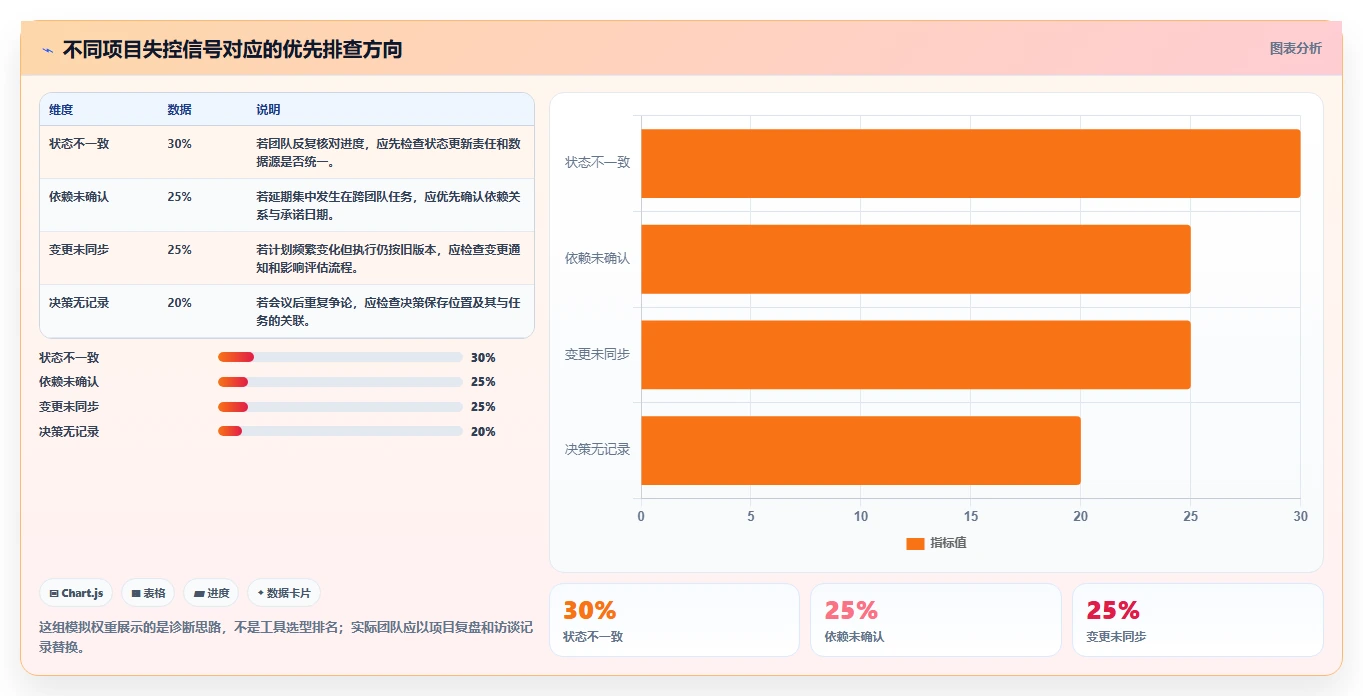Open the 25% 变更未同步 data card
Image resolution: width=1363 pixels, height=696 pixels.
(x=1197, y=620)
